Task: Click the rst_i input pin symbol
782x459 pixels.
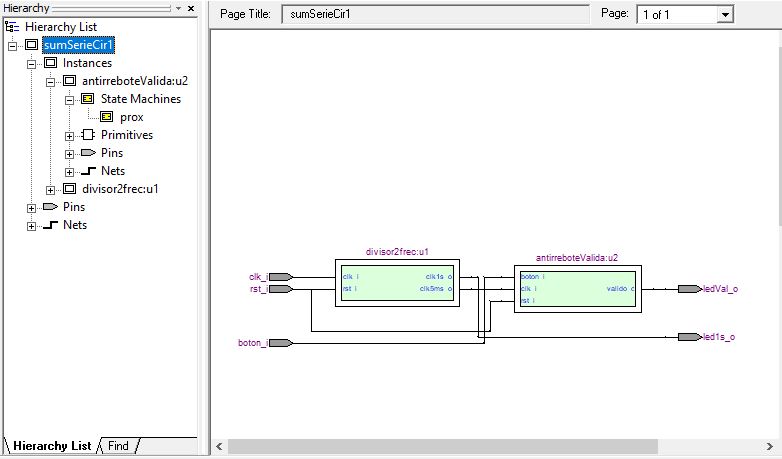Action: pyautogui.click(x=281, y=289)
